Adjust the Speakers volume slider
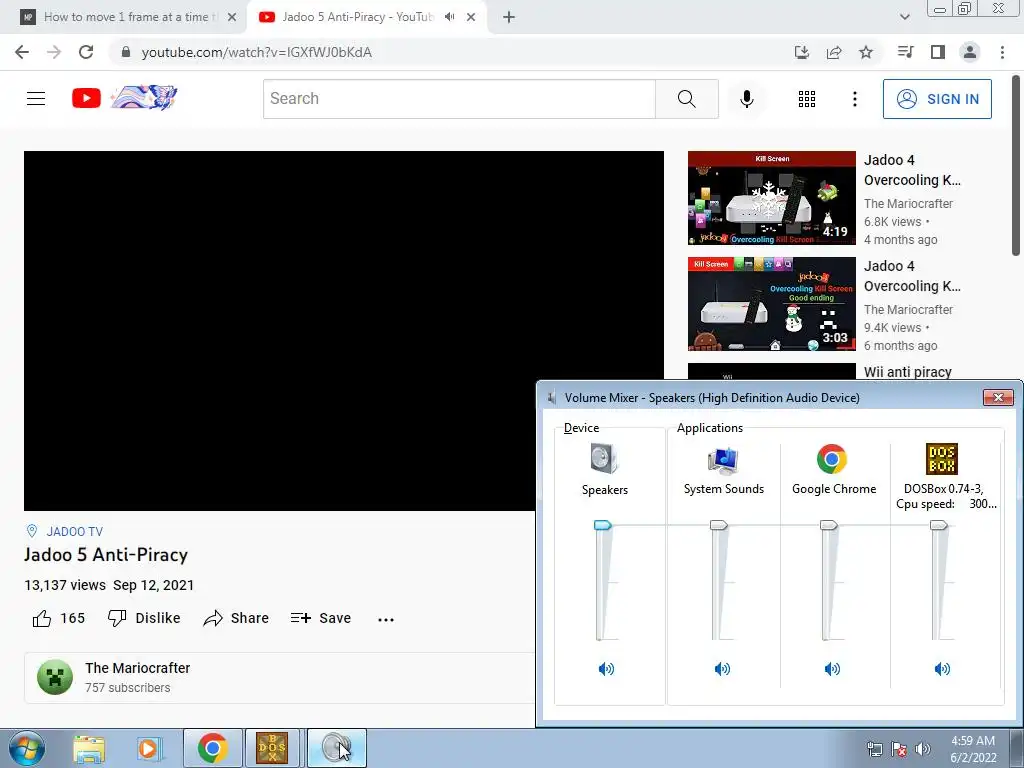The height and width of the screenshot is (768, 1024). pos(603,525)
